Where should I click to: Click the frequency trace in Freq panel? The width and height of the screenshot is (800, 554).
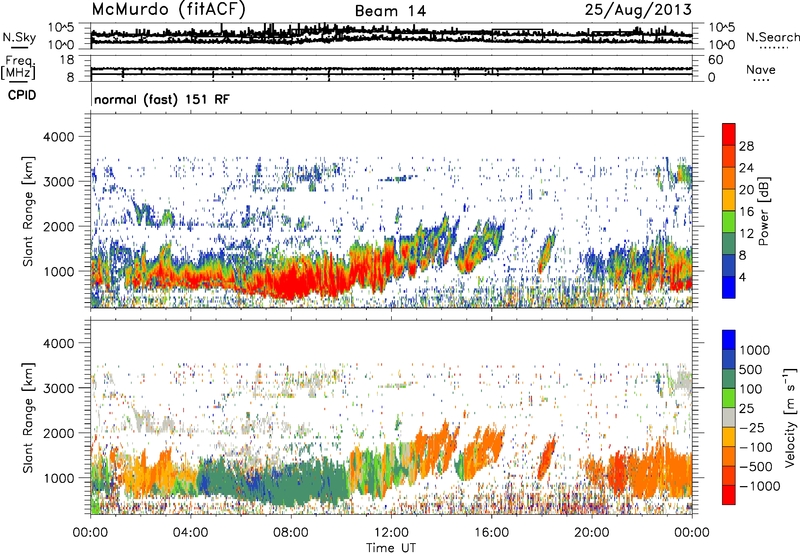391,68
